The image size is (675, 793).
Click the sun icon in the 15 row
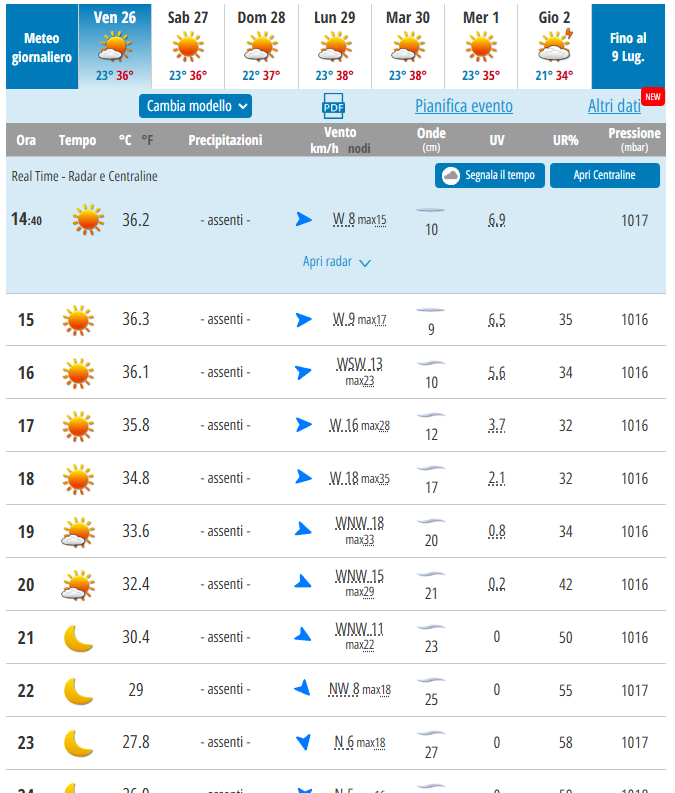point(78,320)
